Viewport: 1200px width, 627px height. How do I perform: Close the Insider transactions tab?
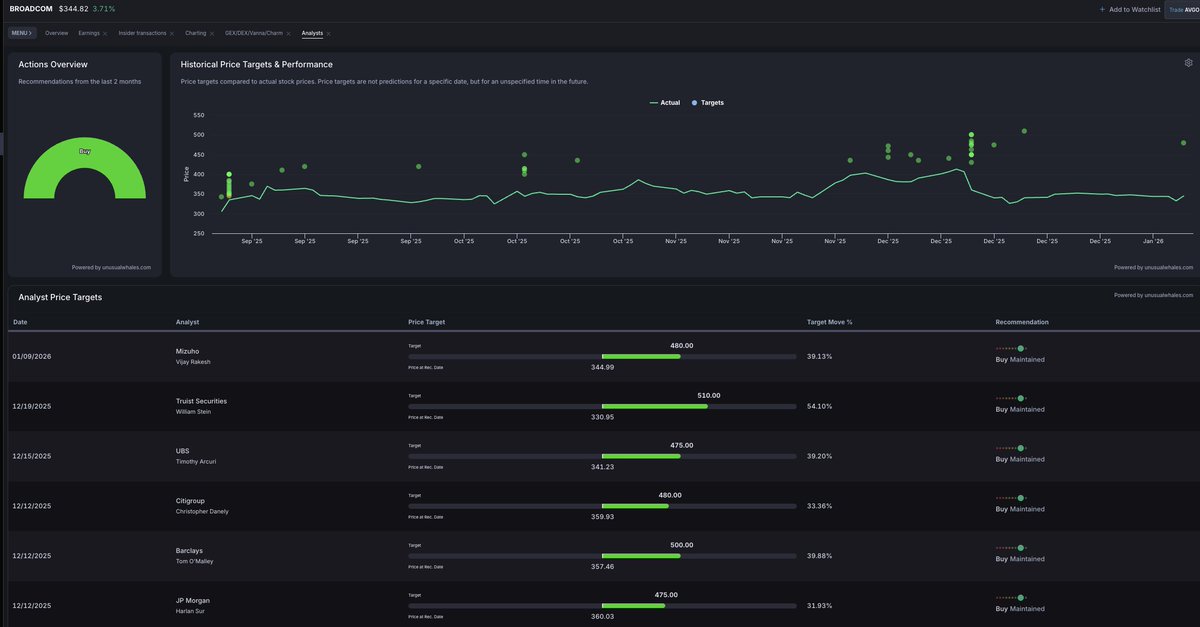point(172,33)
